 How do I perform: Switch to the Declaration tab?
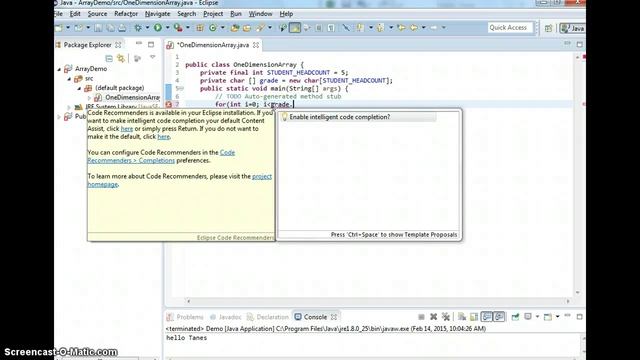pyautogui.click(x=268, y=317)
